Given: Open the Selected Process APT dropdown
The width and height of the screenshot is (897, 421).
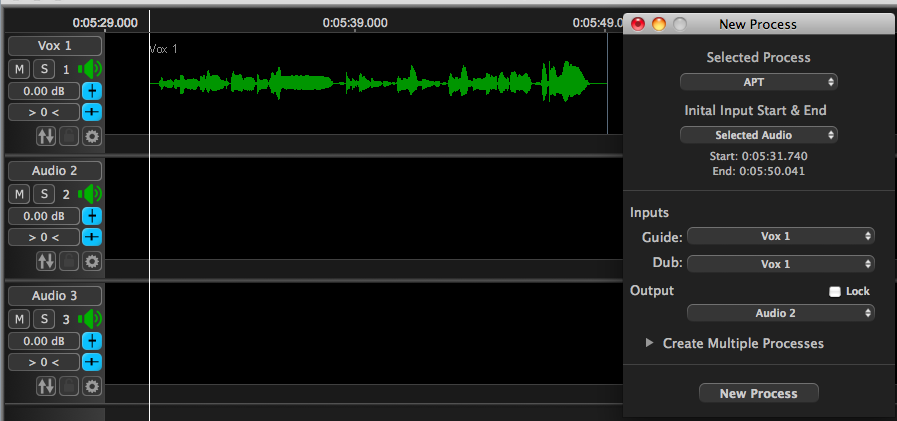Looking at the screenshot, I should [x=758, y=81].
